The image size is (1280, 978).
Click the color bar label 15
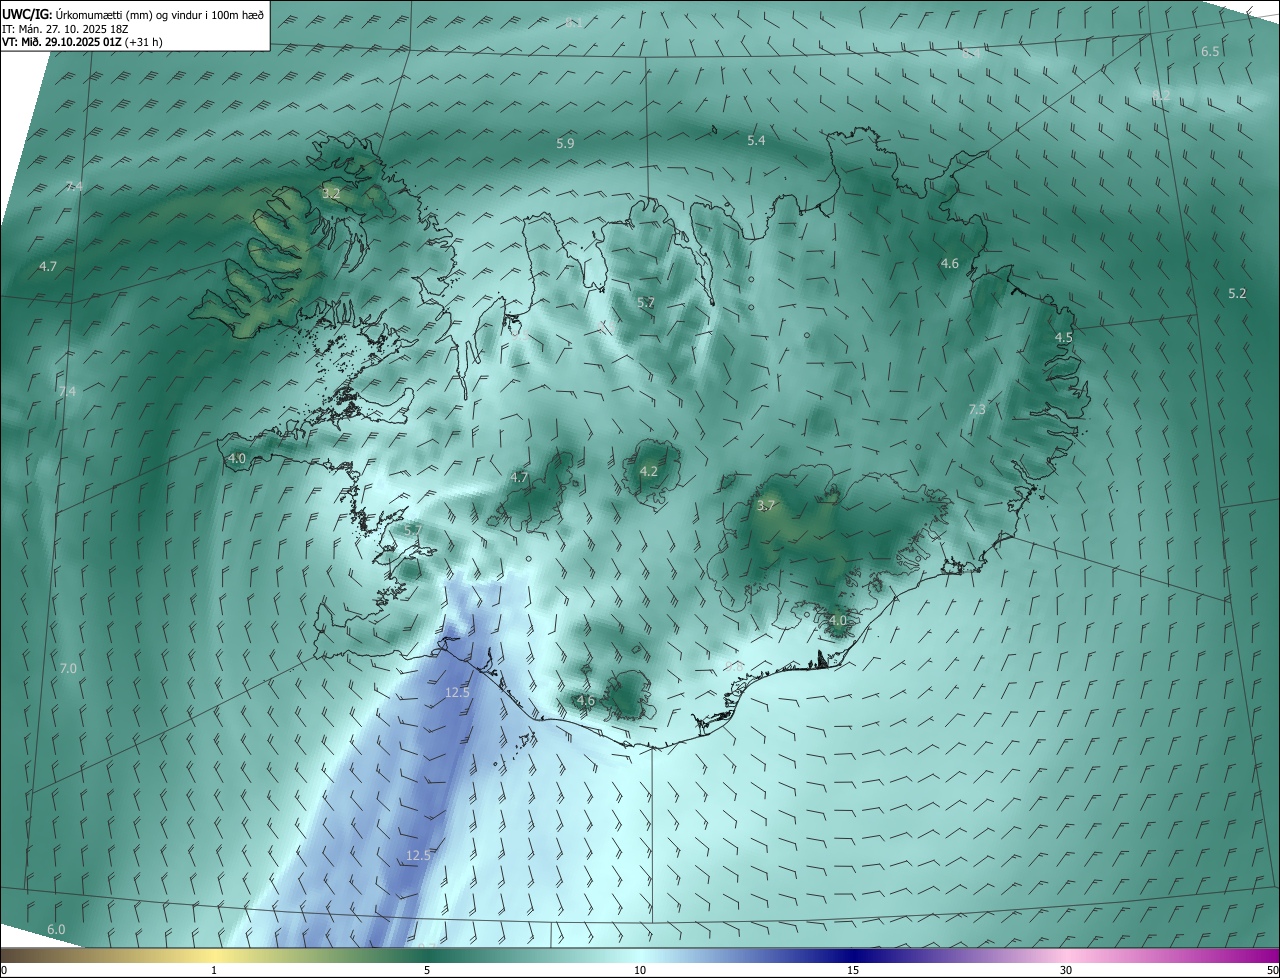[853, 970]
